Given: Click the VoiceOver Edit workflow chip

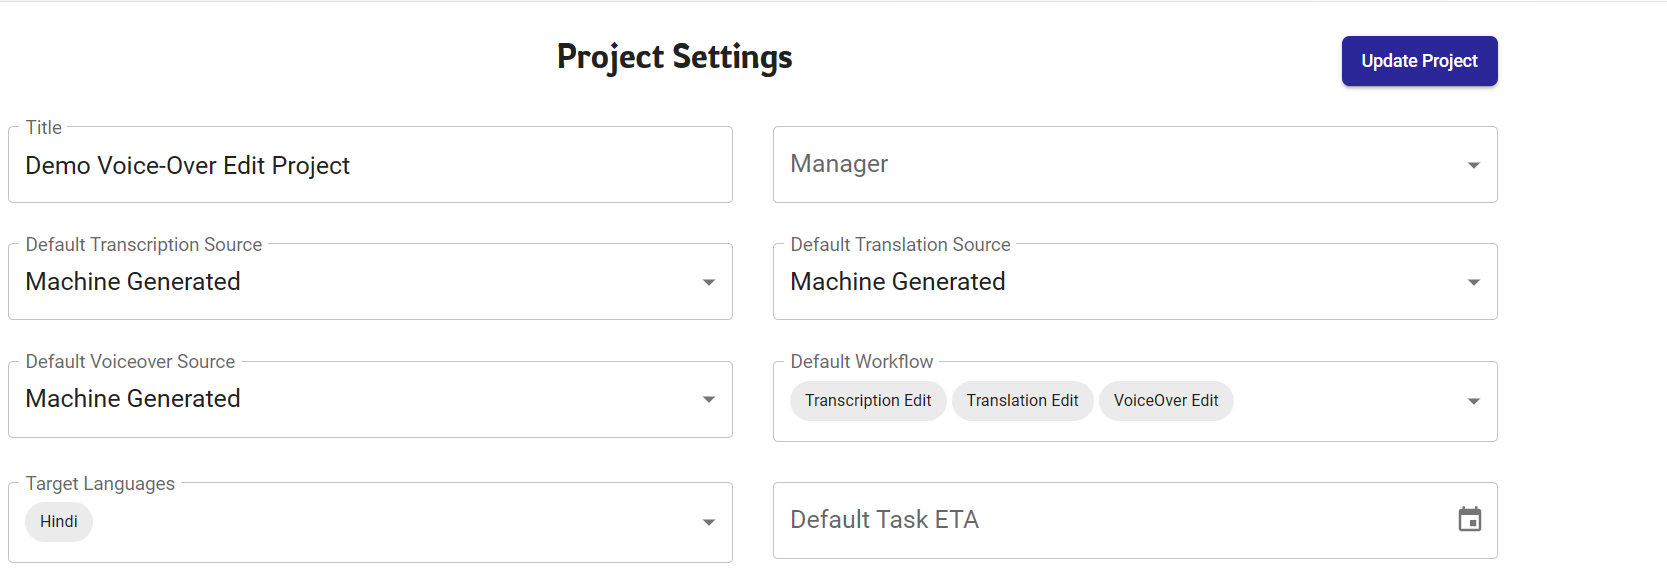Looking at the screenshot, I should click(1165, 401).
